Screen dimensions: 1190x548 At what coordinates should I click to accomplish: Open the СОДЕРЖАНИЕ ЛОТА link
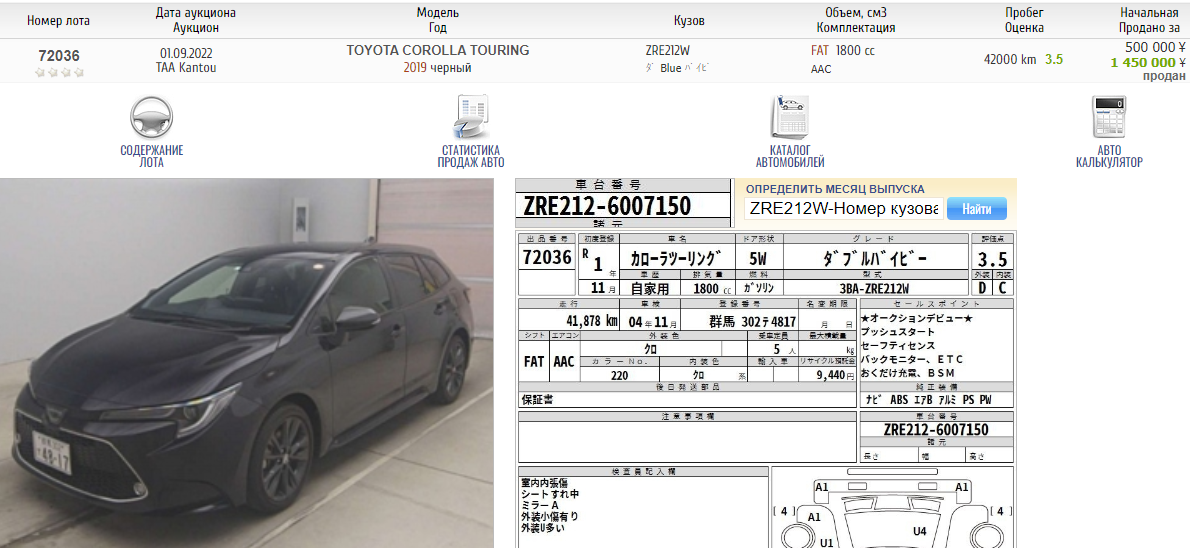click(152, 156)
